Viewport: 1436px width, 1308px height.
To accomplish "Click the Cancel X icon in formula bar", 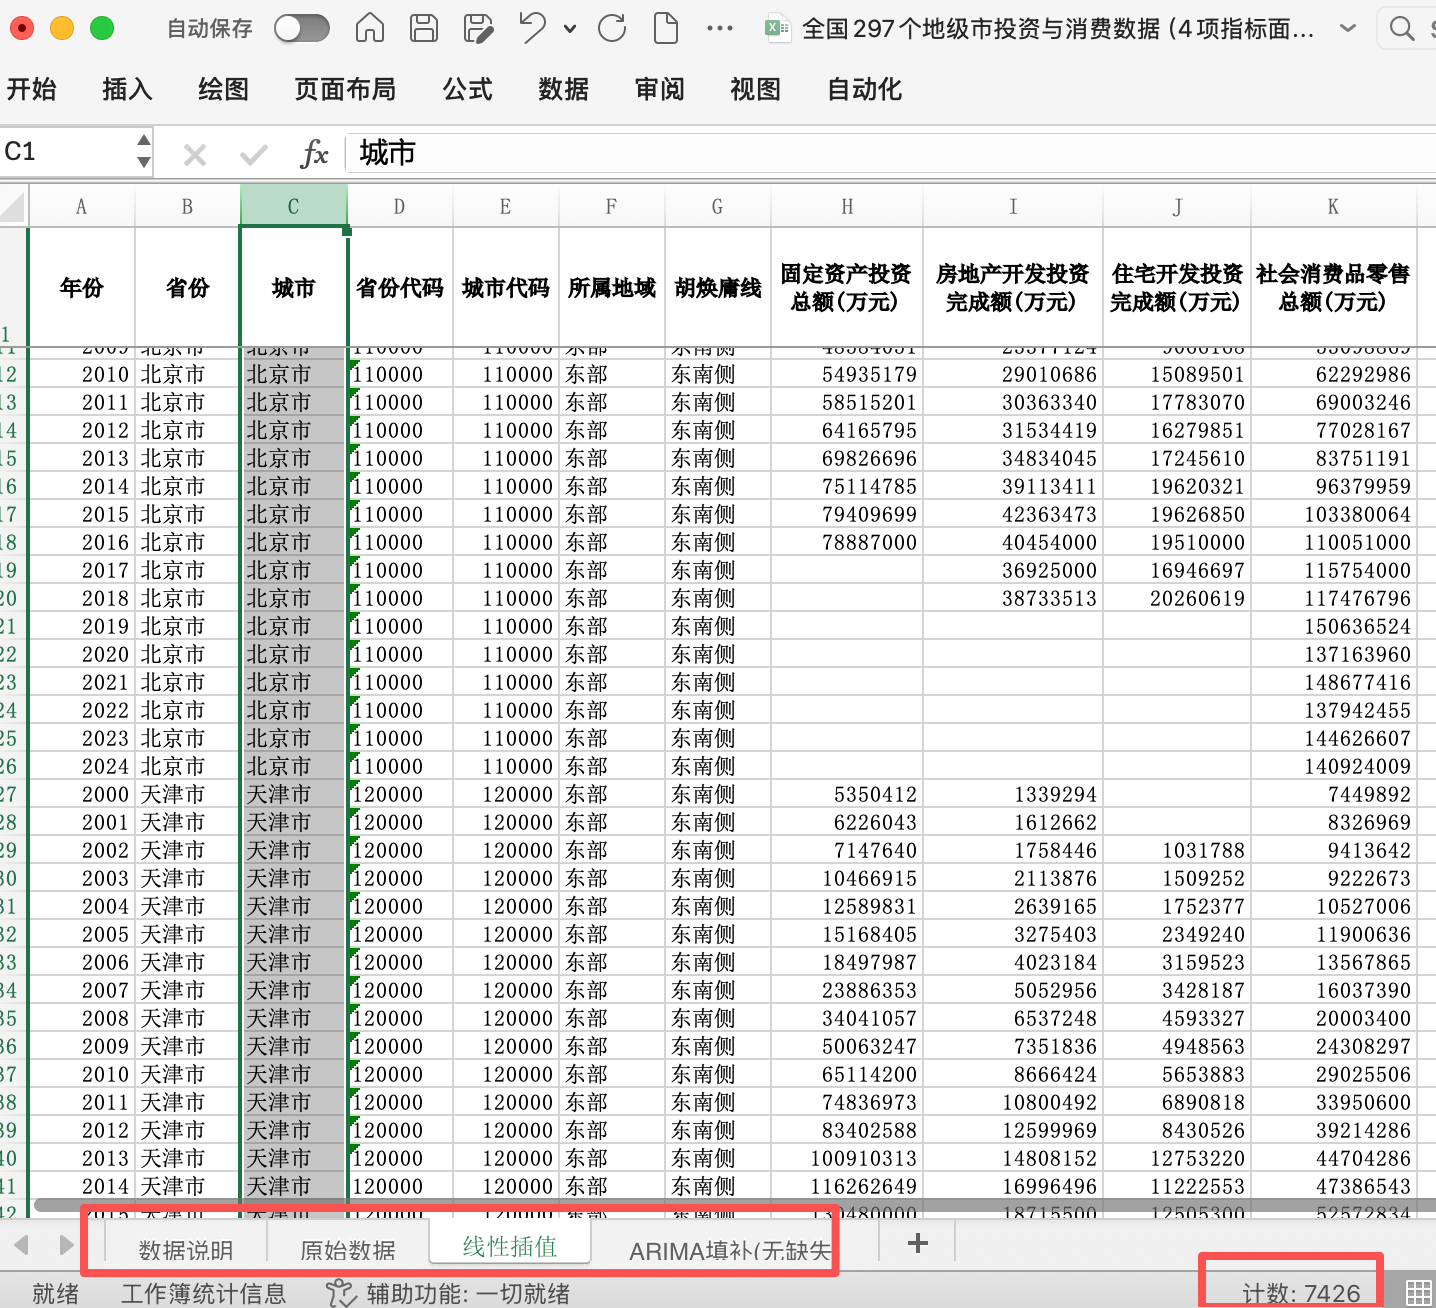I will [x=195, y=154].
